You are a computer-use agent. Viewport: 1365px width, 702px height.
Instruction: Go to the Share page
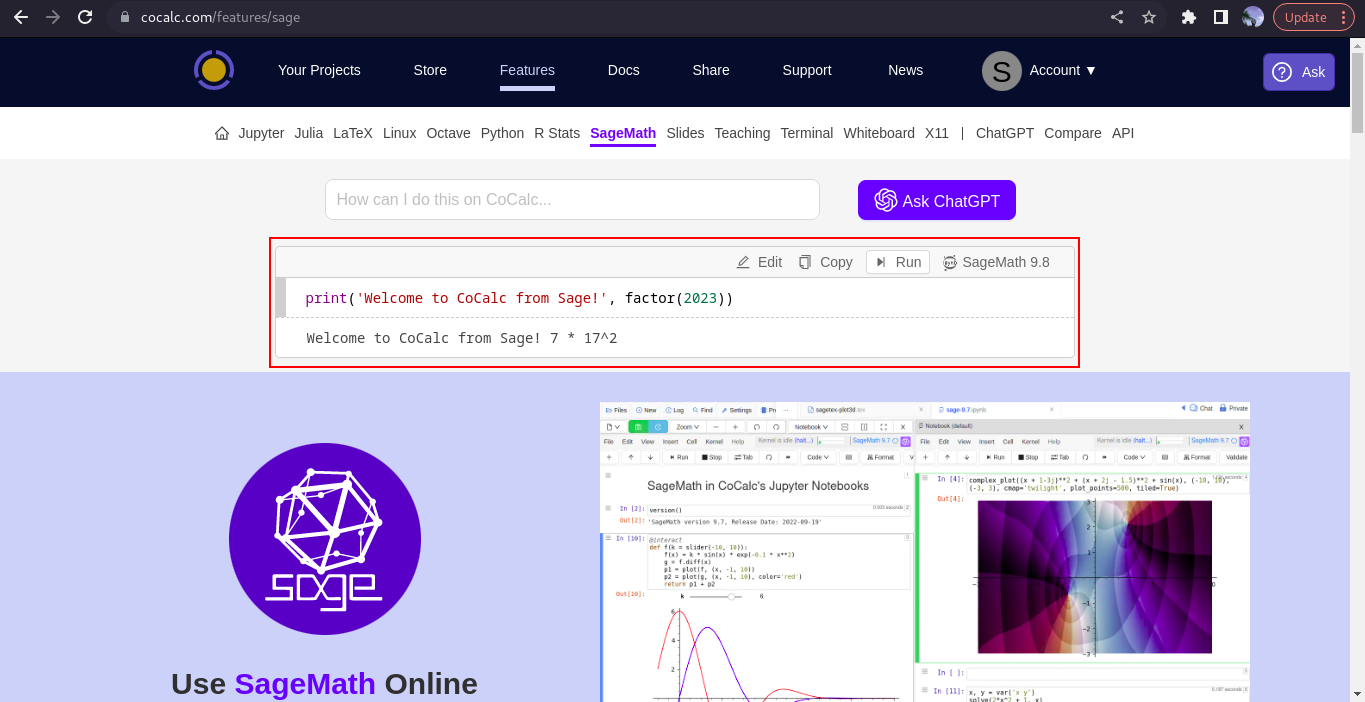tap(711, 70)
